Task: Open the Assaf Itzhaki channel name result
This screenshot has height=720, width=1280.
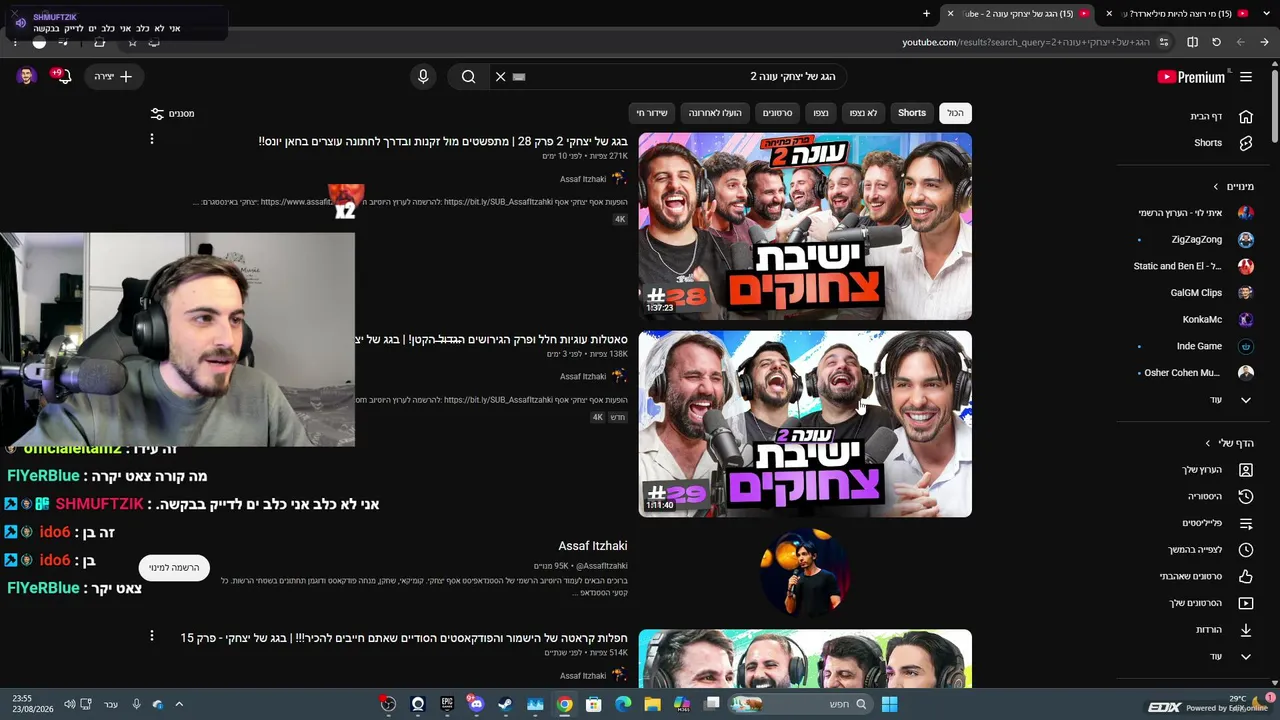Action: click(x=593, y=546)
